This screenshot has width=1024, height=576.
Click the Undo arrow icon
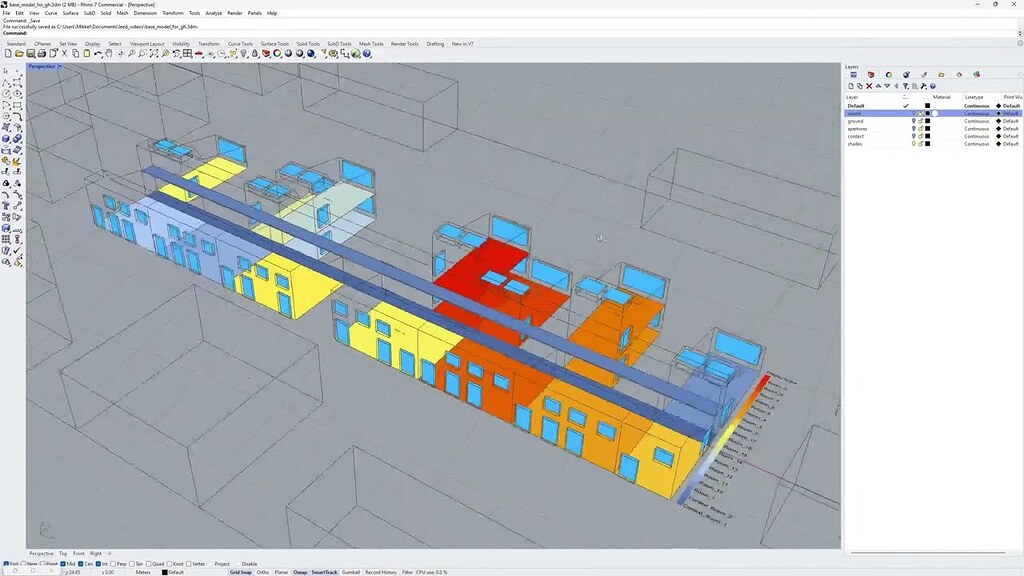tap(98, 53)
